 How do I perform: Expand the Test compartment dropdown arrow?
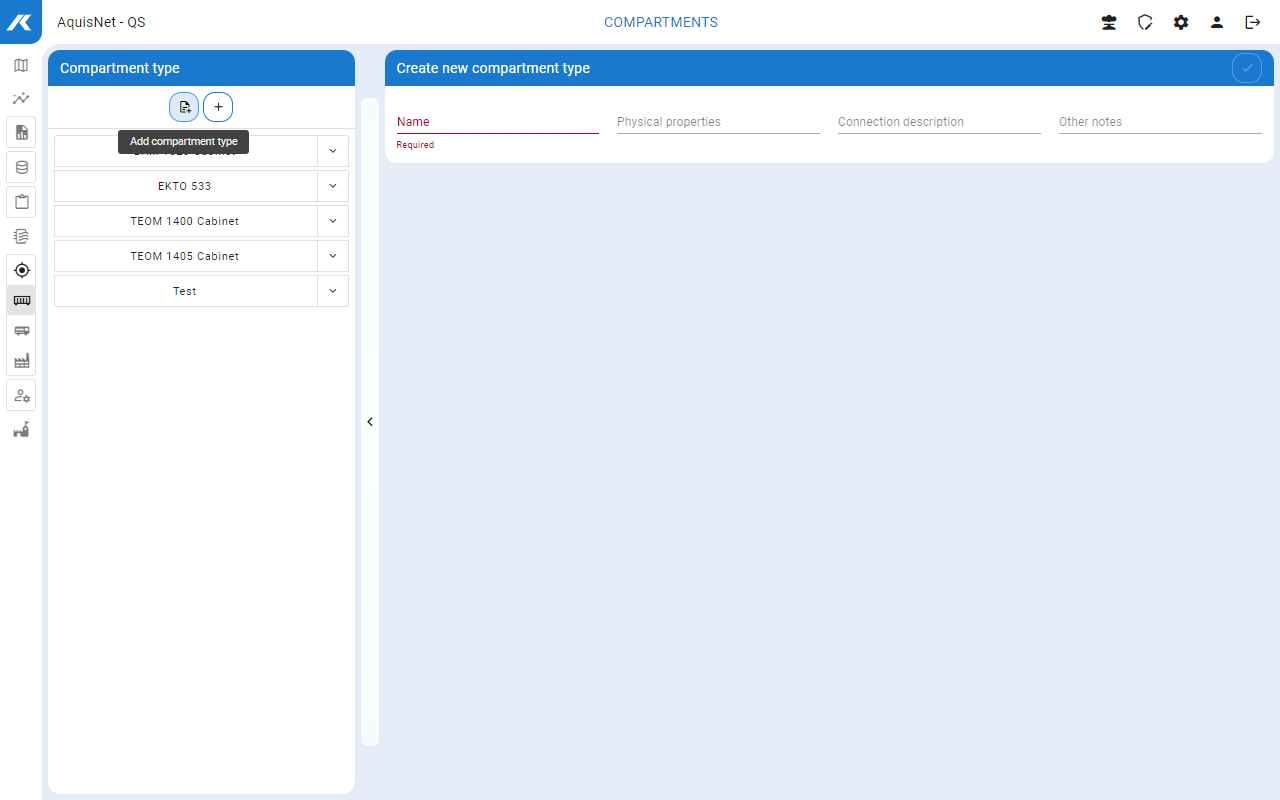pyautogui.click(x=333, y=291)
